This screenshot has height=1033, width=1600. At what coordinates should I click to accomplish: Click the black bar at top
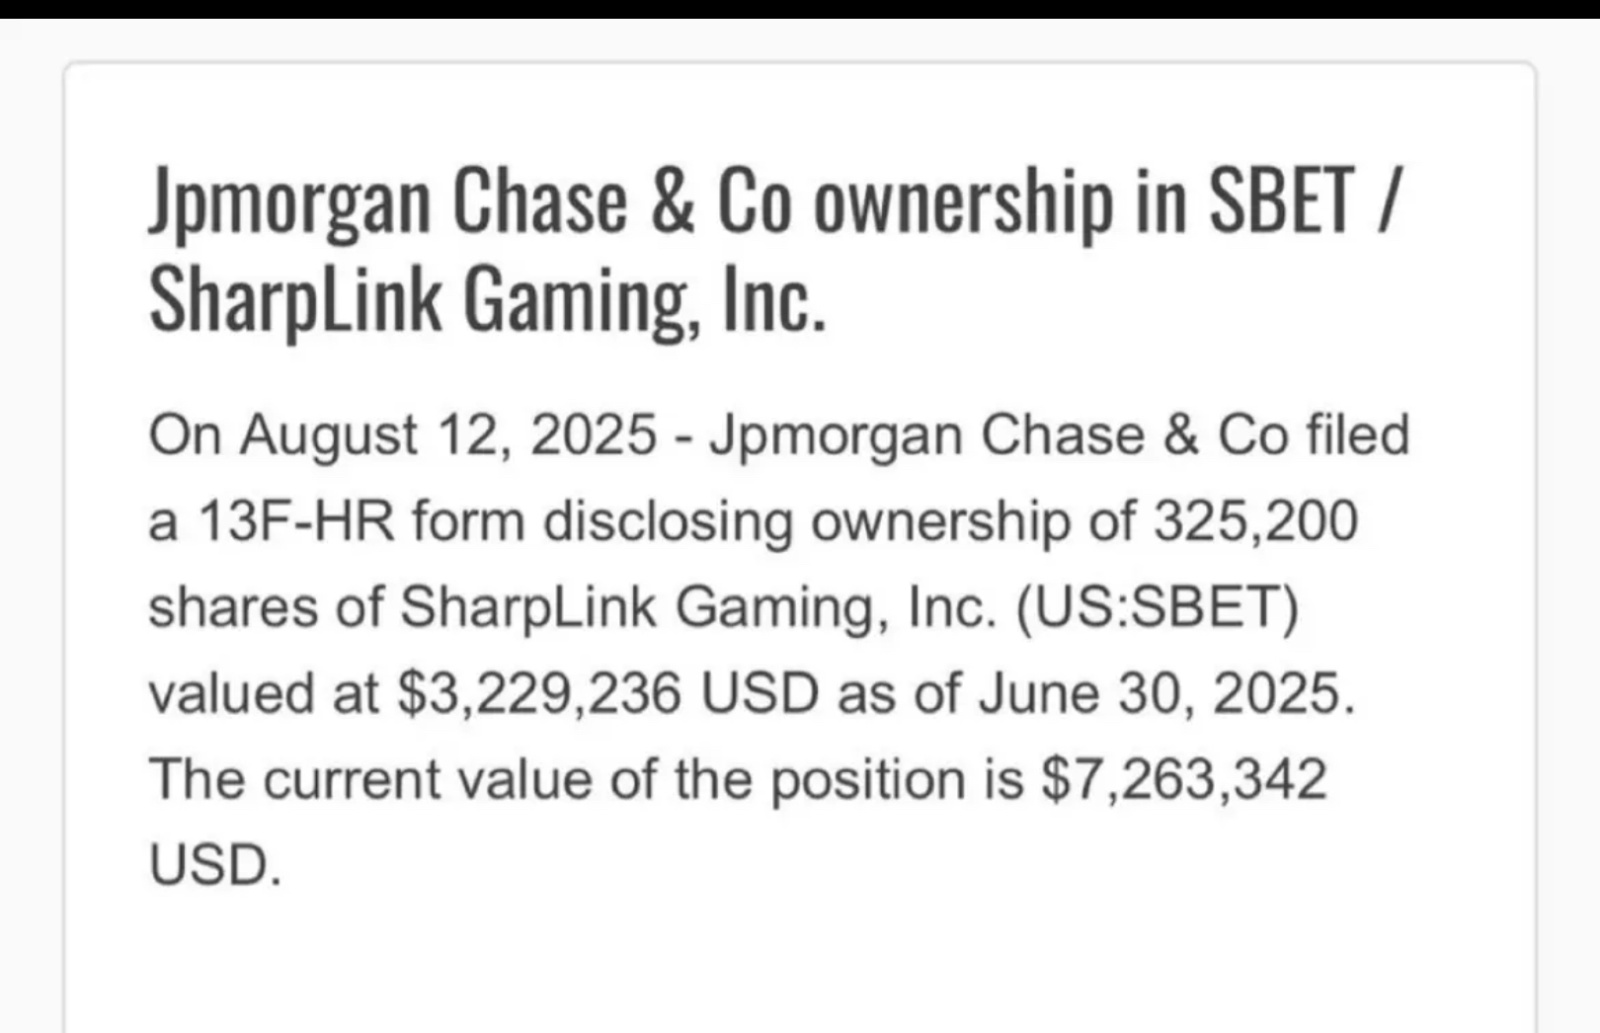[800, 9]
